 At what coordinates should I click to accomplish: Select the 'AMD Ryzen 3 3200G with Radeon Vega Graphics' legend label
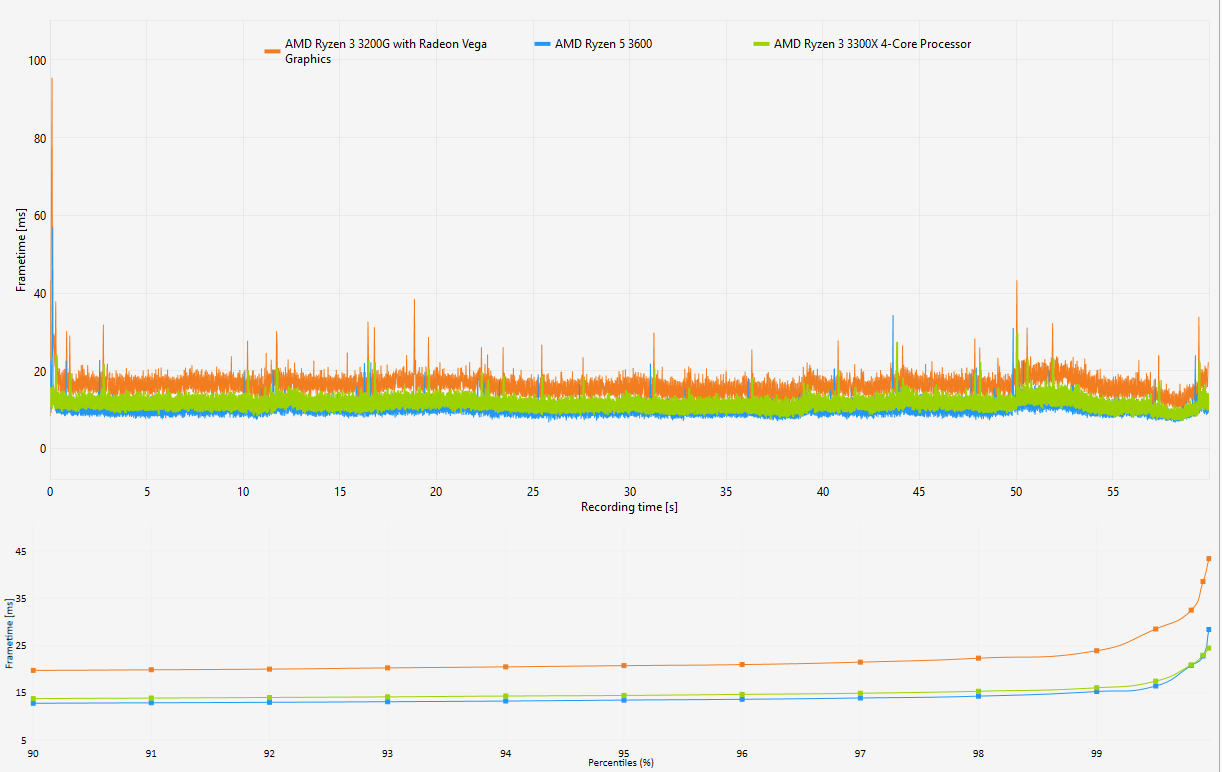click(386, 51)
